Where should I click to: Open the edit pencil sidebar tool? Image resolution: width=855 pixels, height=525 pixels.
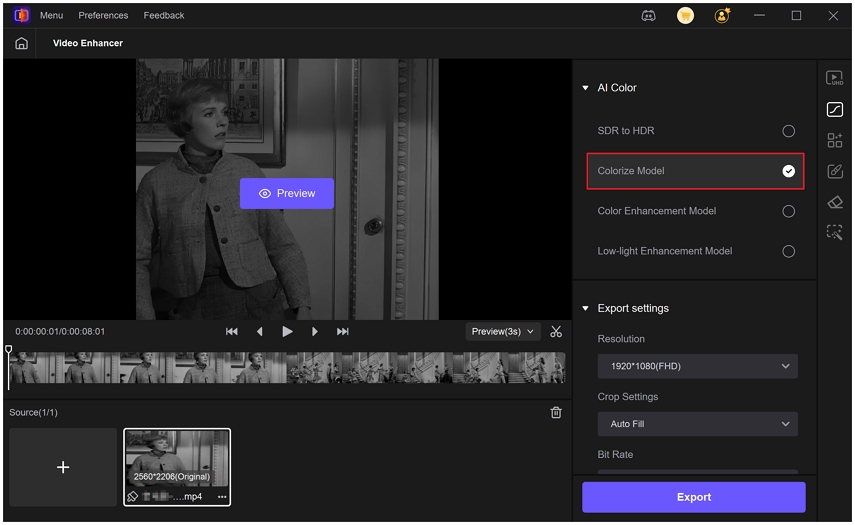click(x=834, y=171)
